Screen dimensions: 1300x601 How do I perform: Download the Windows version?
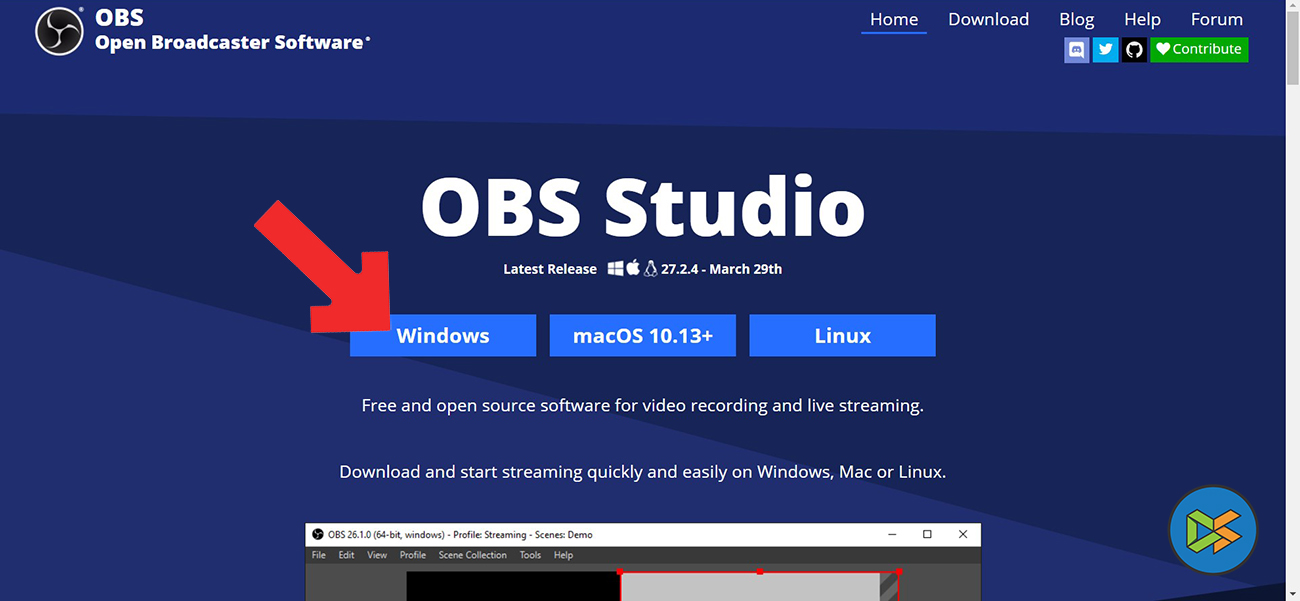(x=443, y=336)
